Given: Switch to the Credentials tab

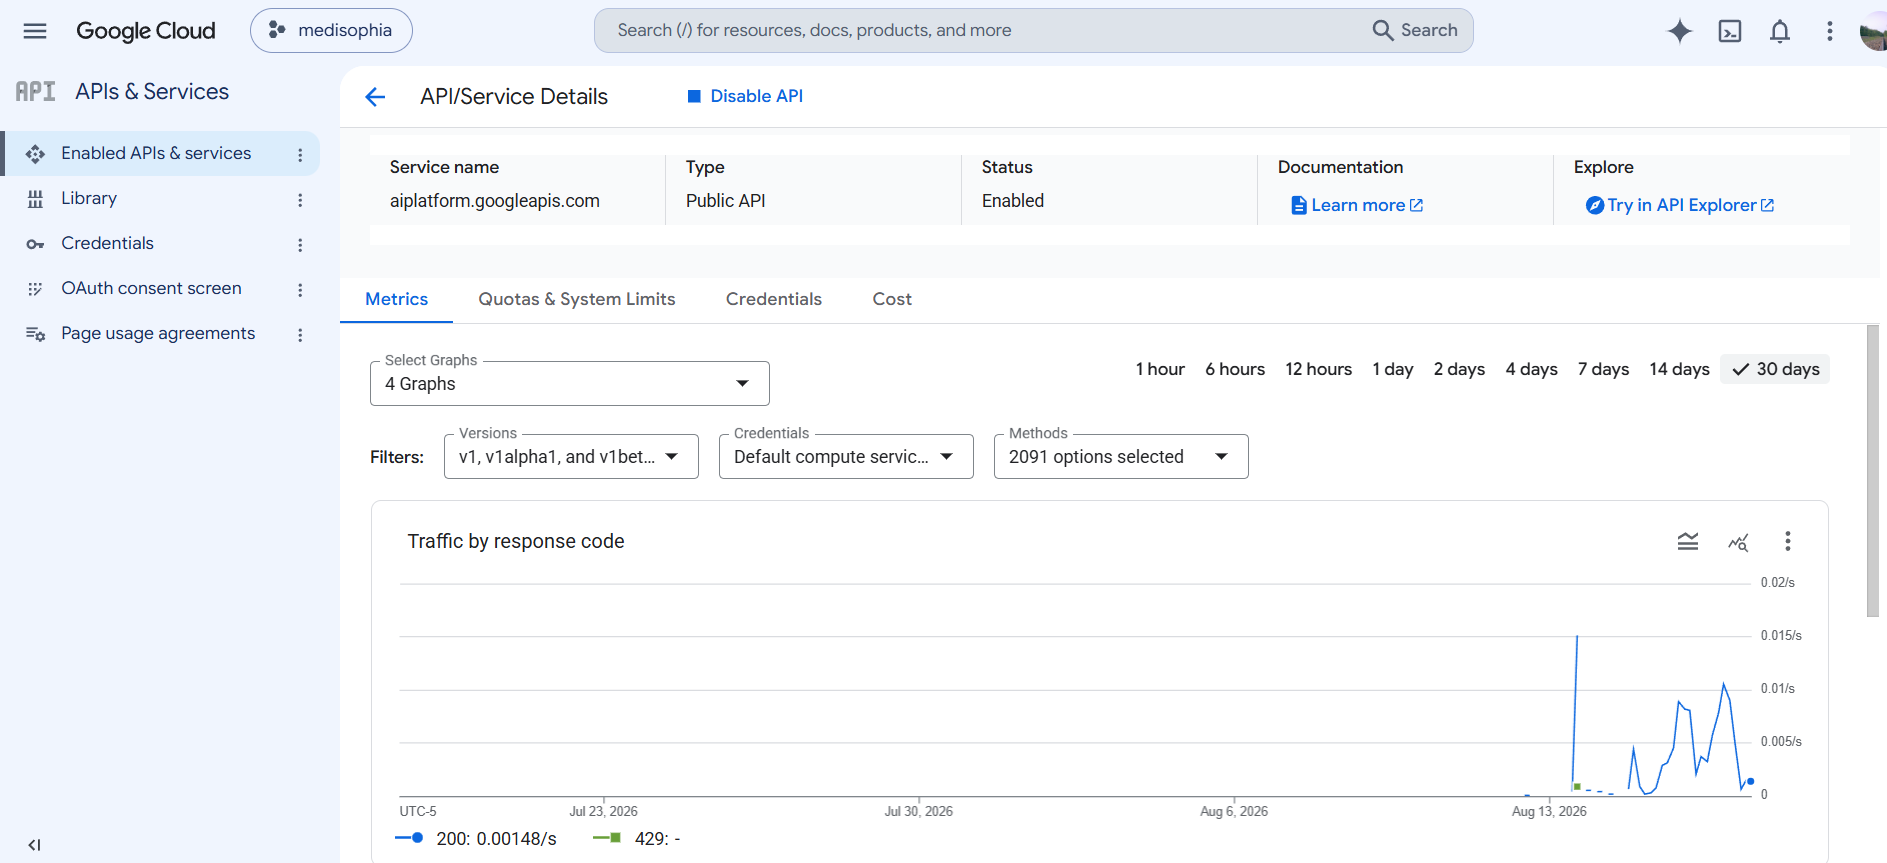Looking at the screenshot, I should tap(774, 299).
